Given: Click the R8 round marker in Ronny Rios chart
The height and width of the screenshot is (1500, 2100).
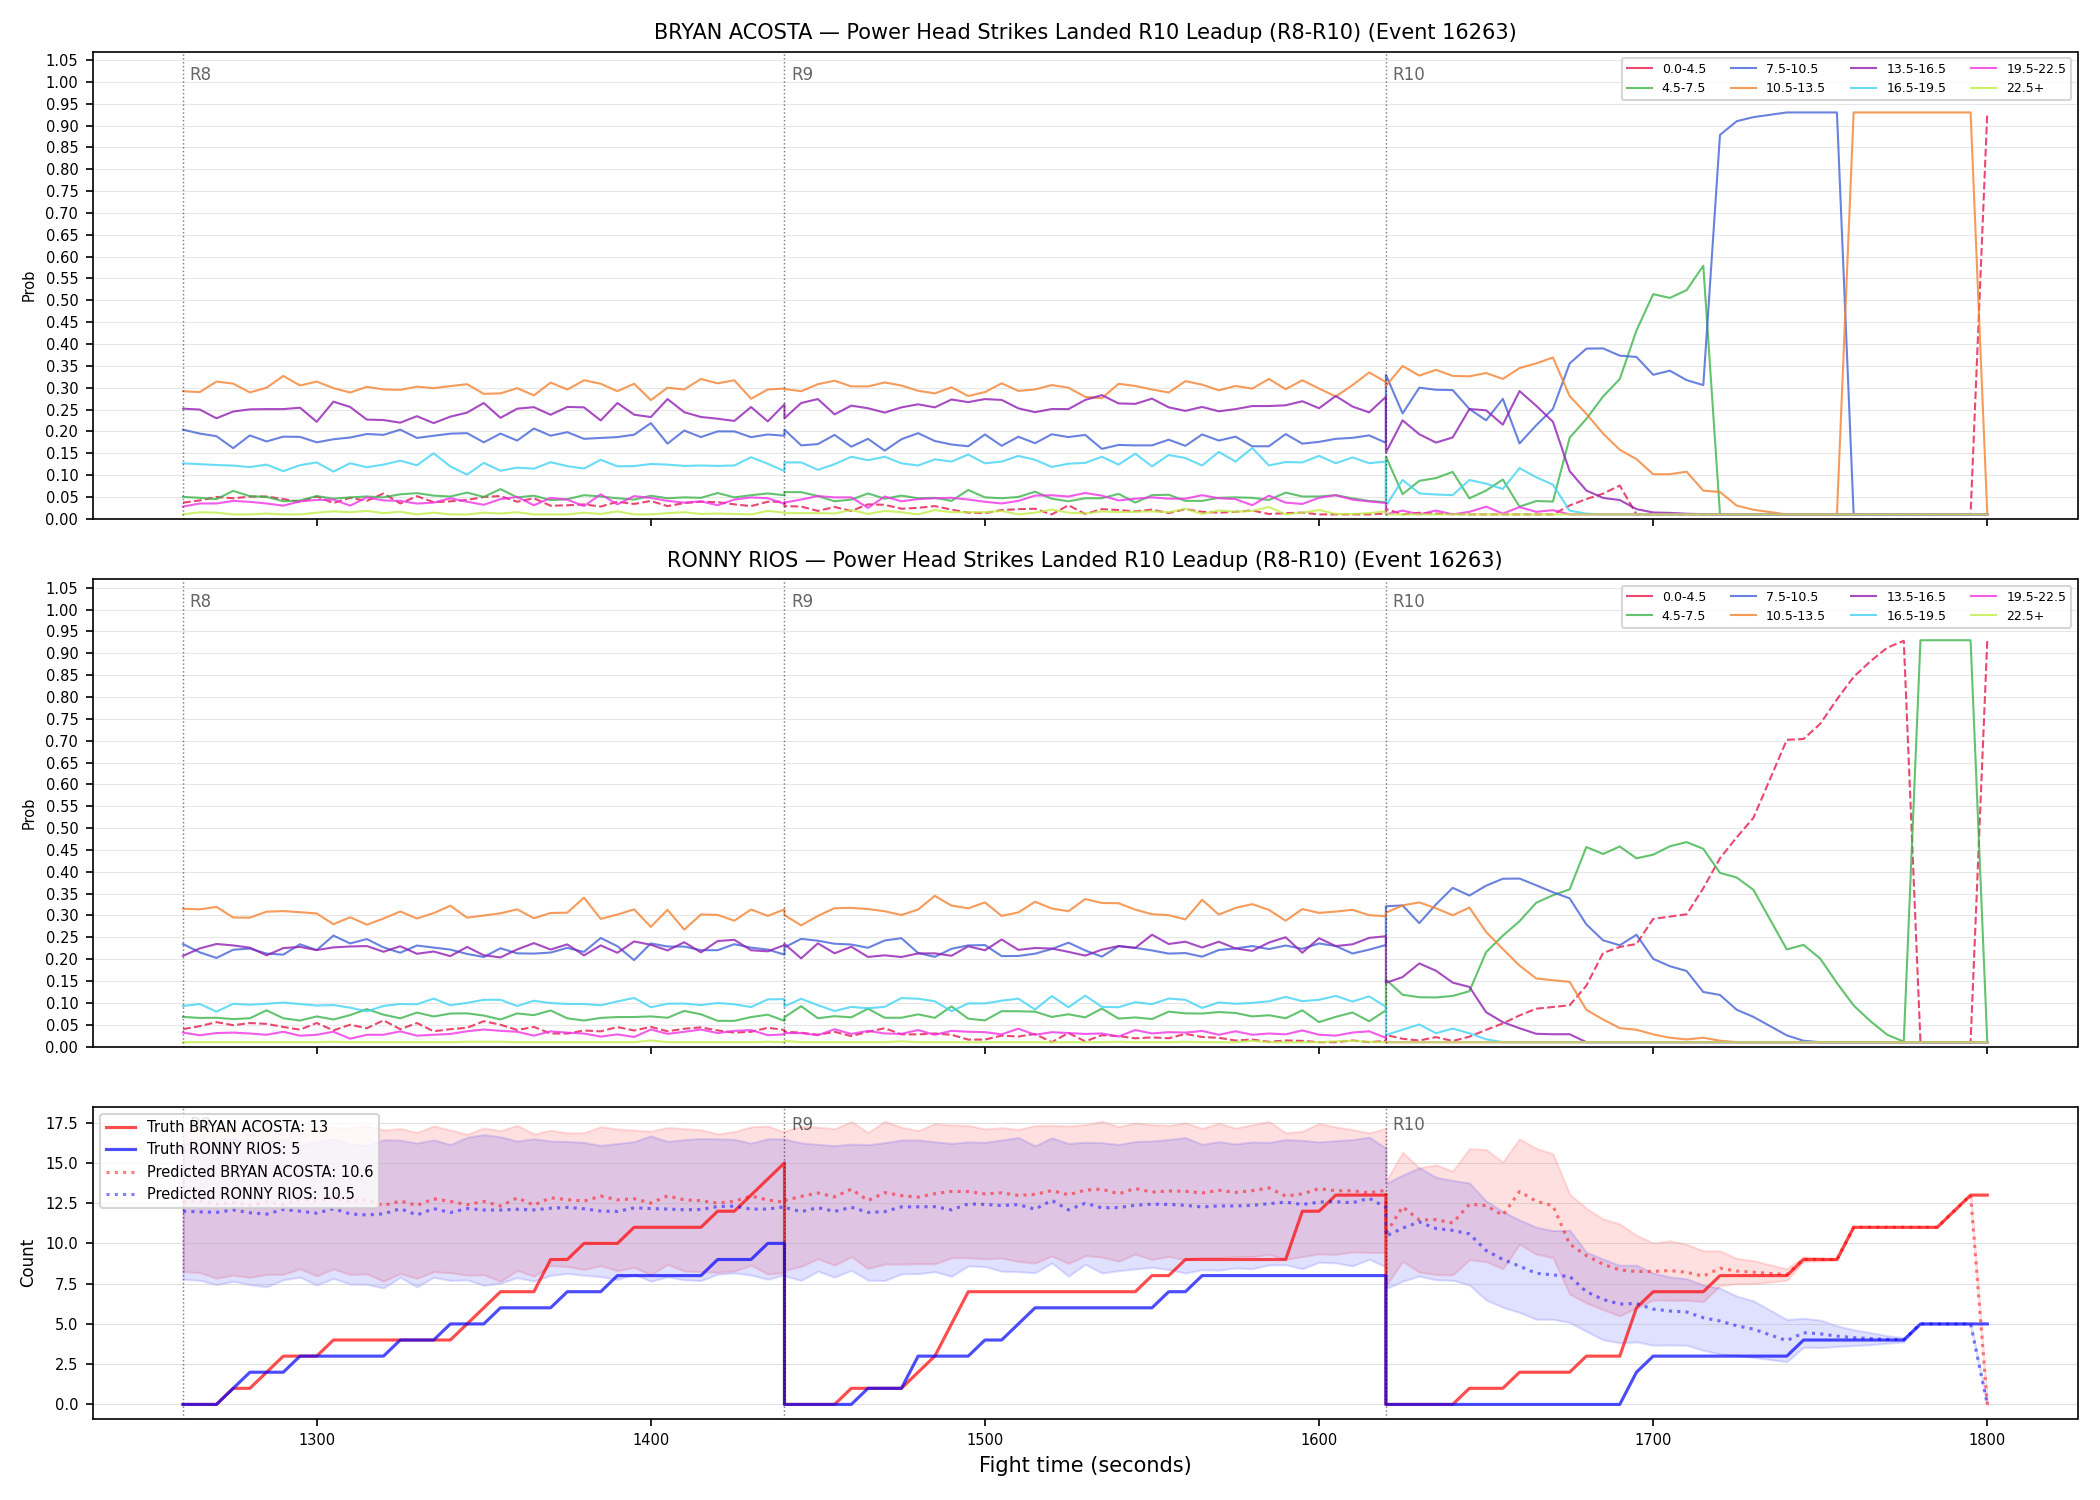Looking at the screenshot, I should 200,601.
